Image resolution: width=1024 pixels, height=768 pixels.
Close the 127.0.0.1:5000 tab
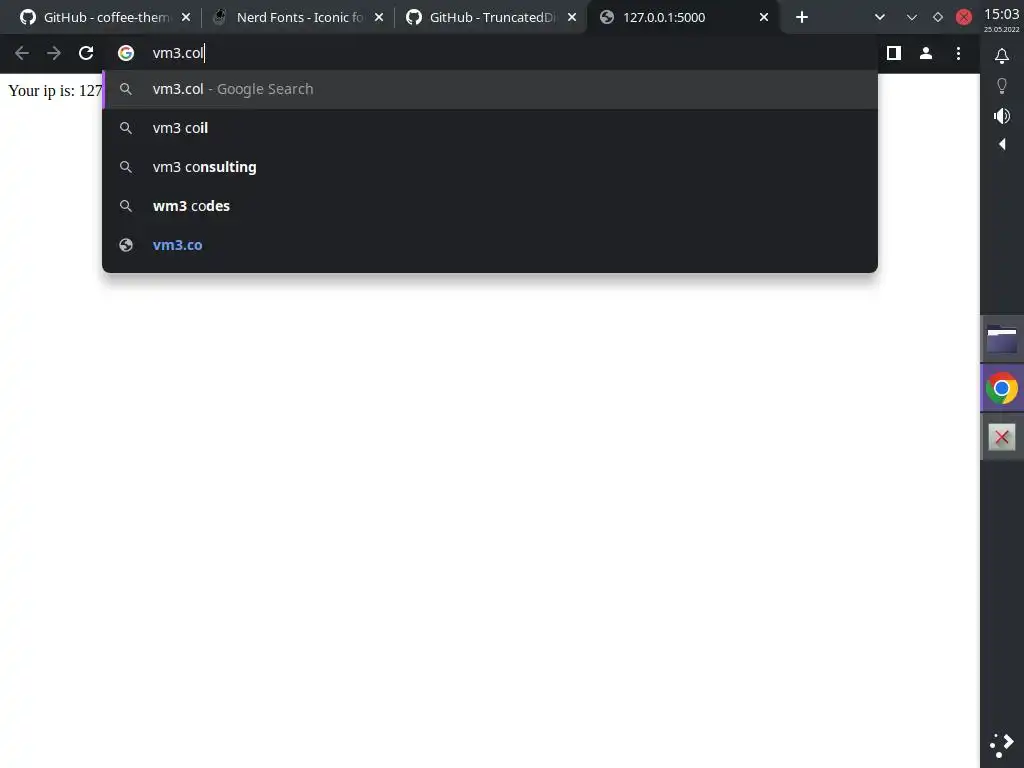point(764,18)
